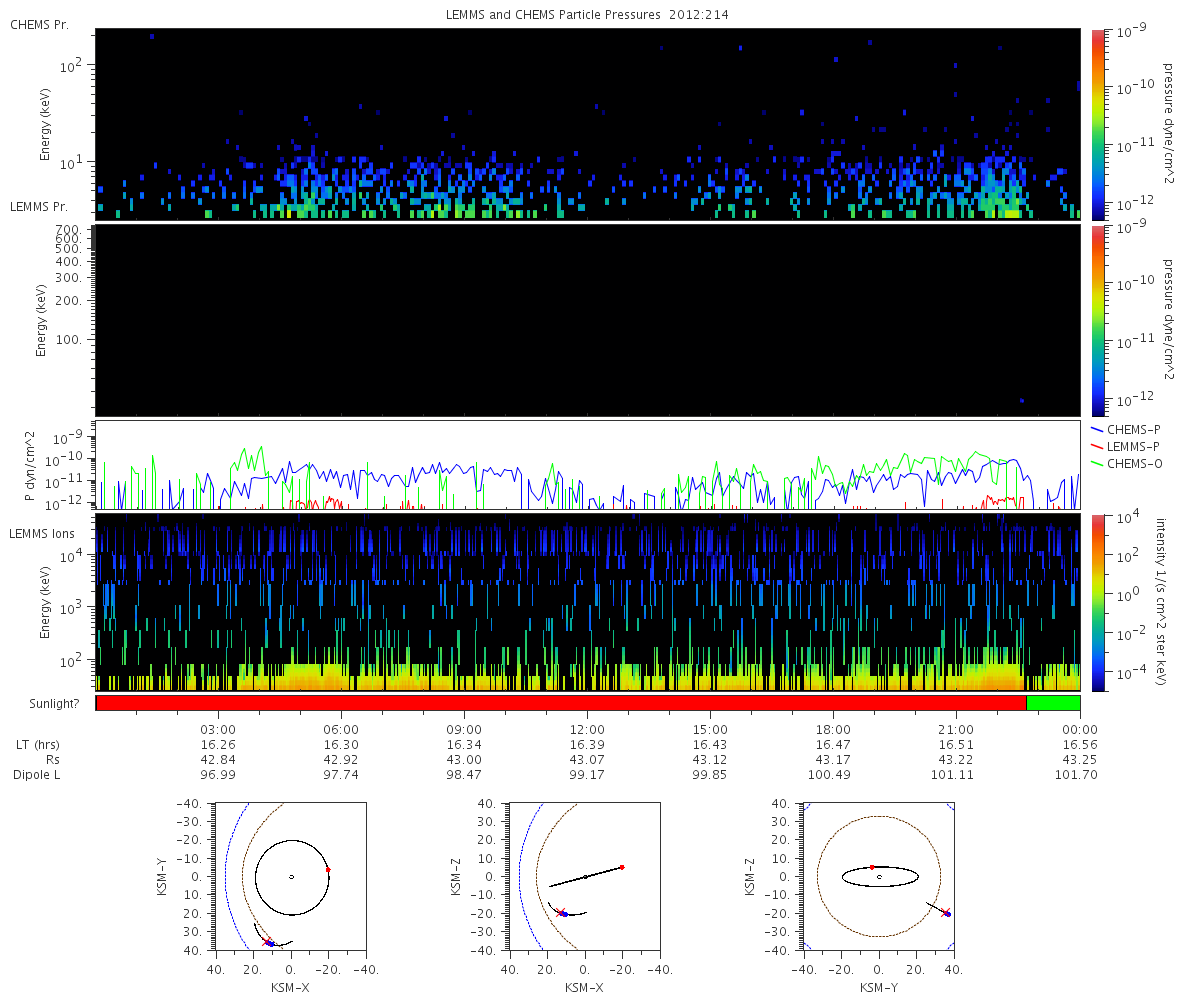Screen dimensions: 1200x1000
Task: Open the right-hand KSM-Y versus KSM-Z orbit plot
Action: coord(879,877)
